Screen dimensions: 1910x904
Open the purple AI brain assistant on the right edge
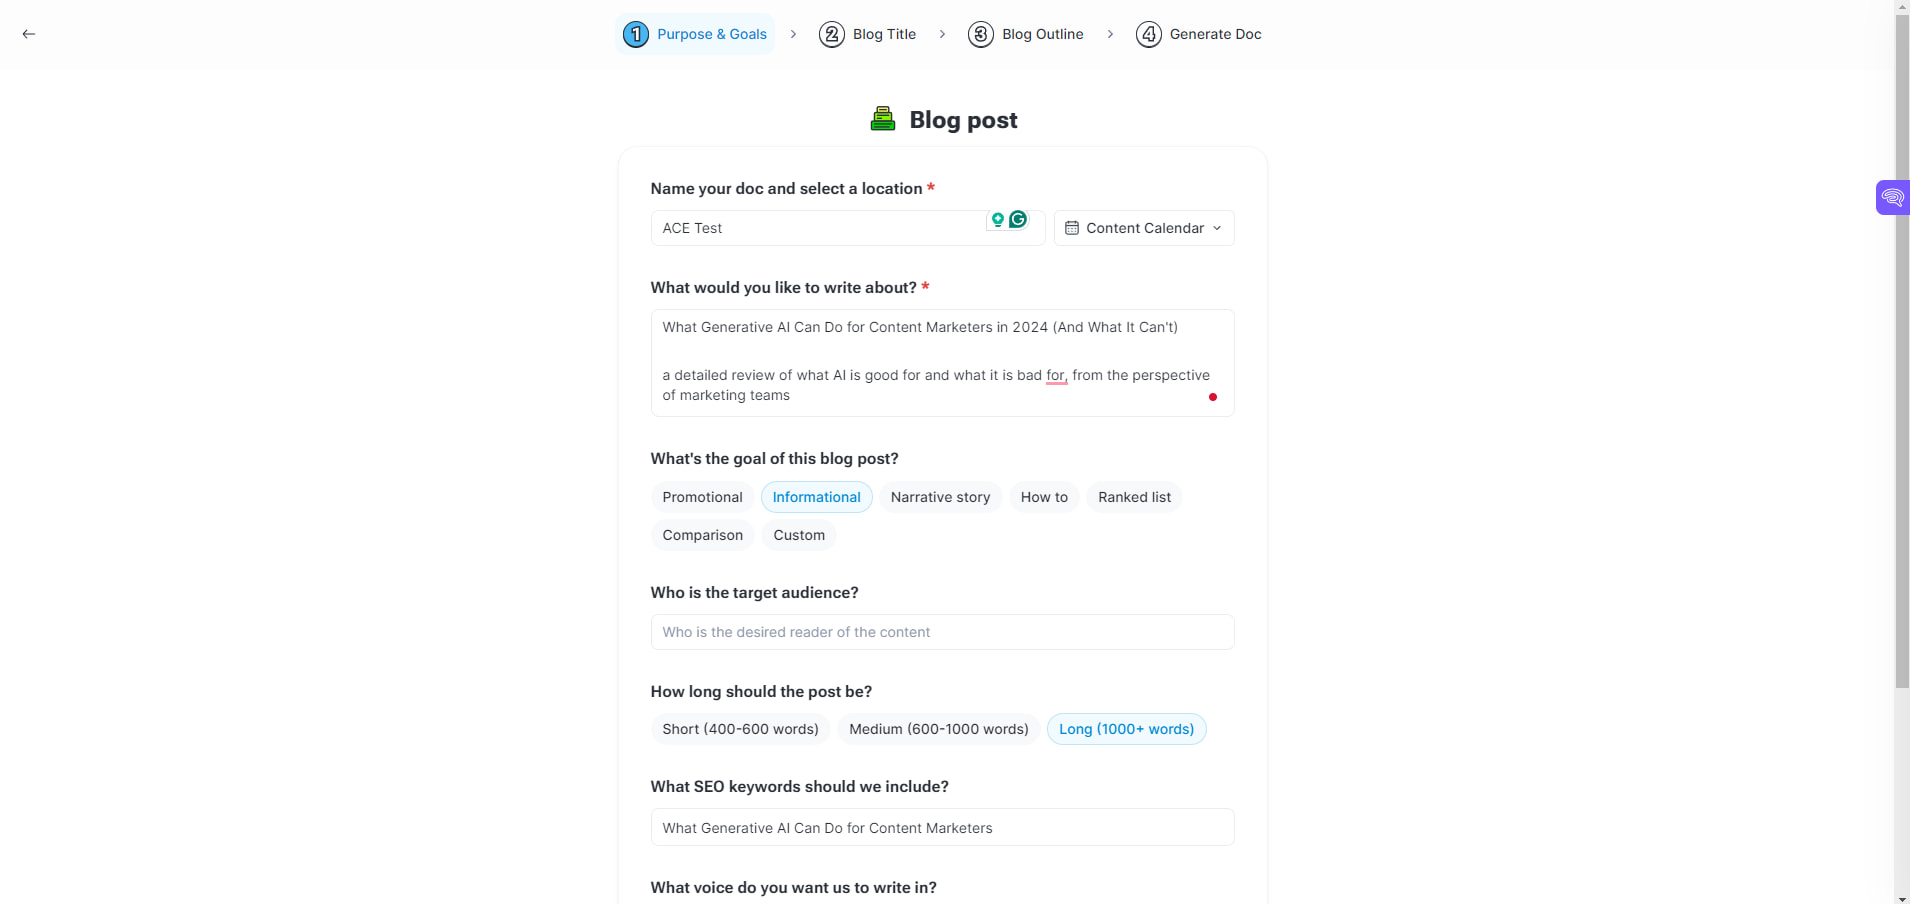point(1893,197)
